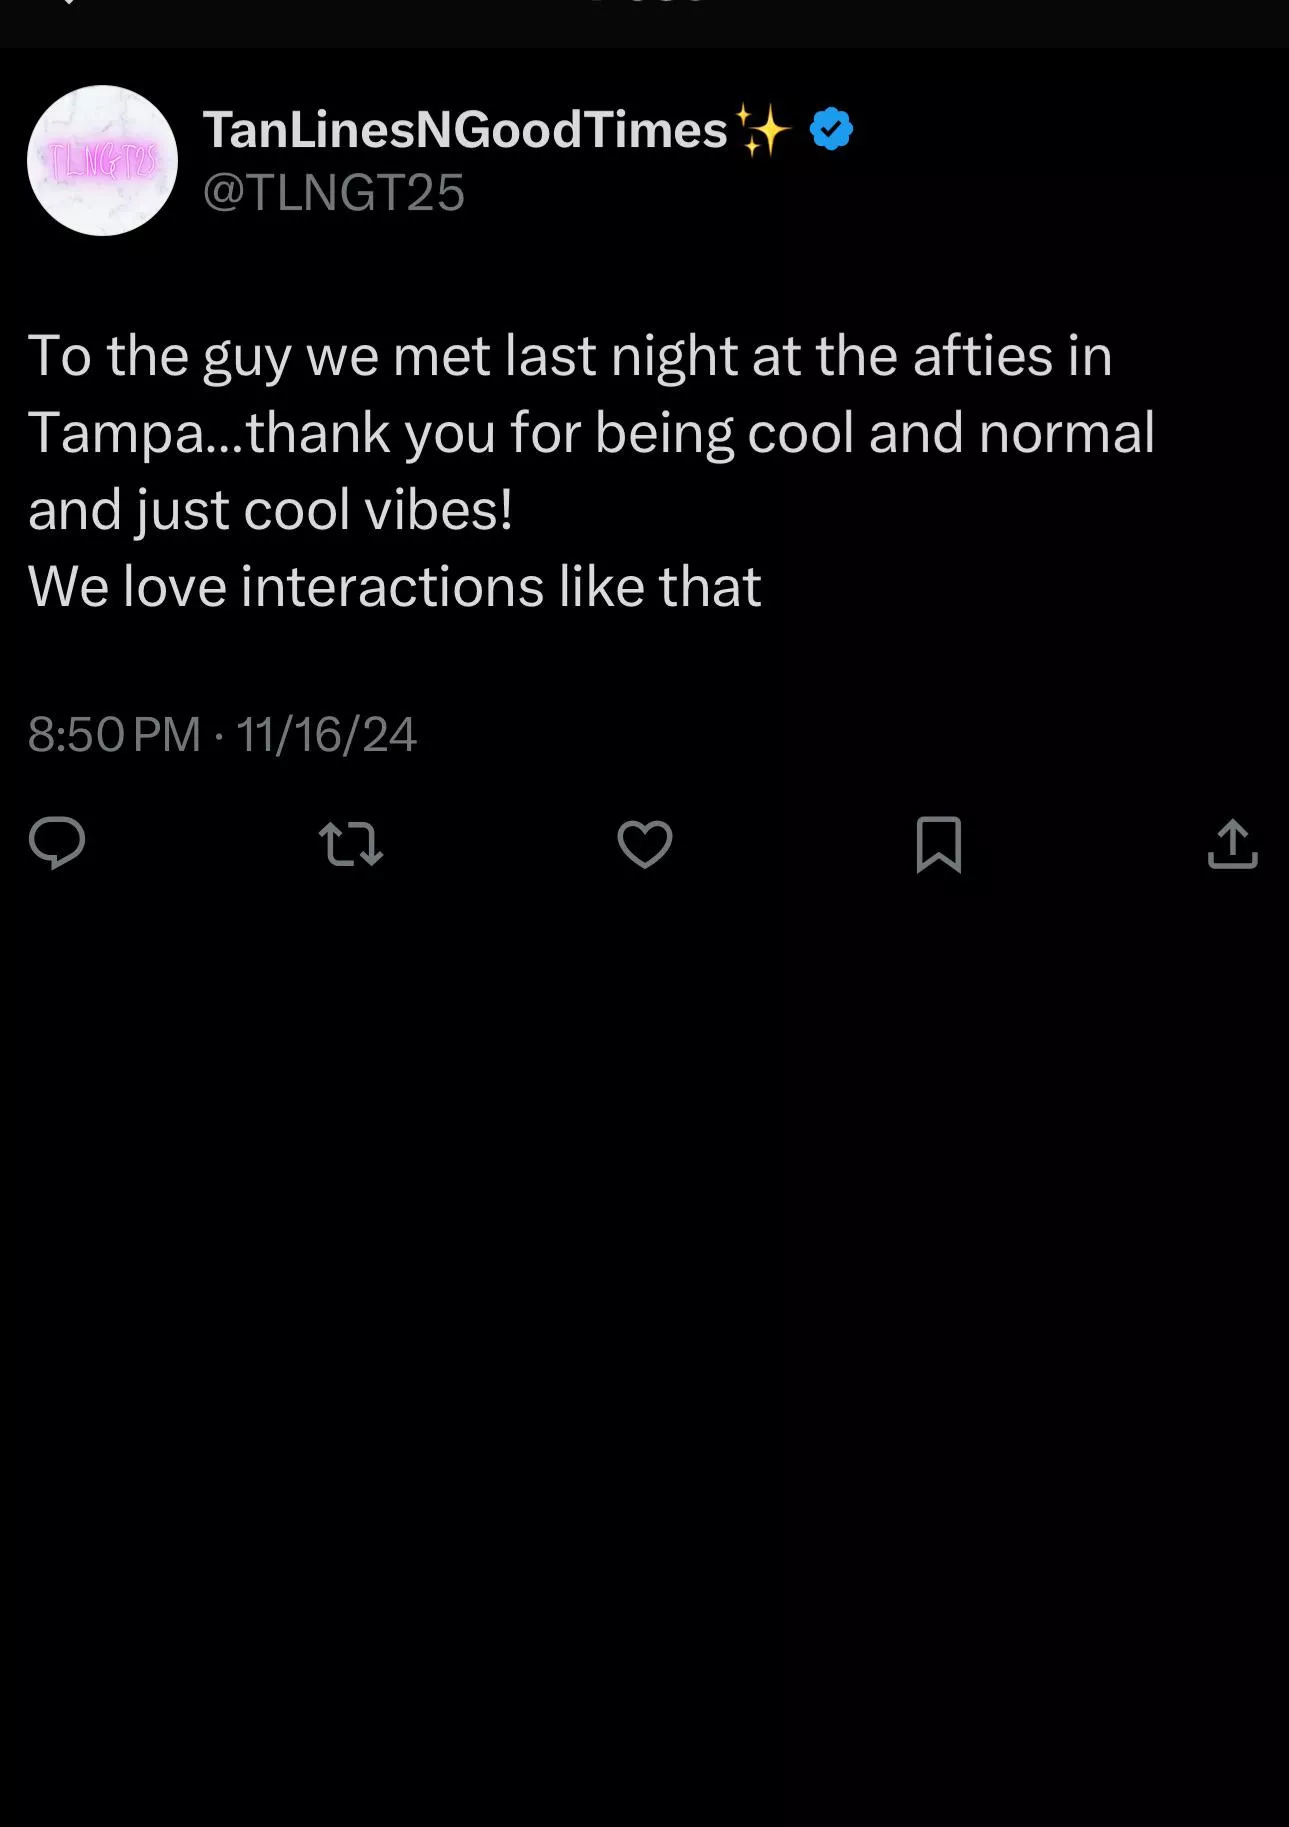The width and height of the screenshot is (1289, 1827).
Task: Click the first line starting "To the guy"
Action: [x=569, y=356]
